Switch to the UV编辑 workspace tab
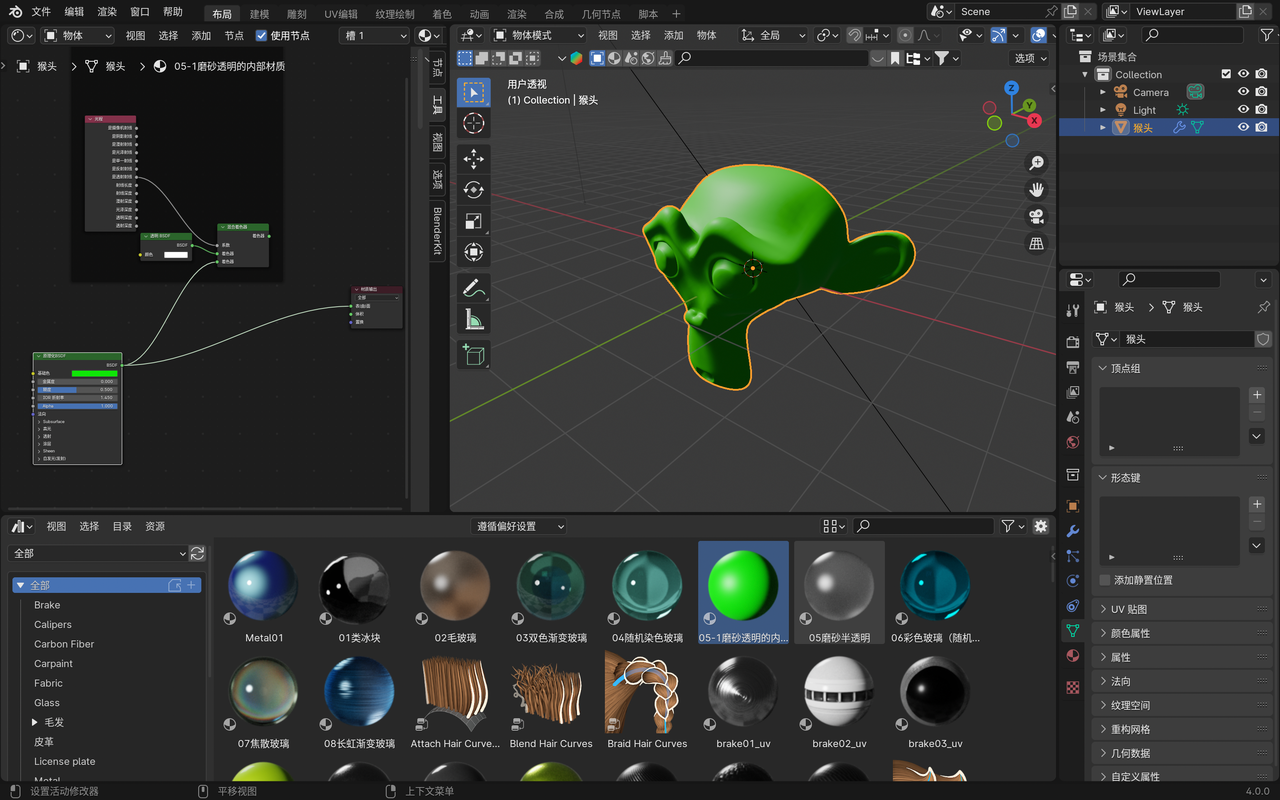The width and height of the screenshot is (1280, 800). (x=341, y=14)
